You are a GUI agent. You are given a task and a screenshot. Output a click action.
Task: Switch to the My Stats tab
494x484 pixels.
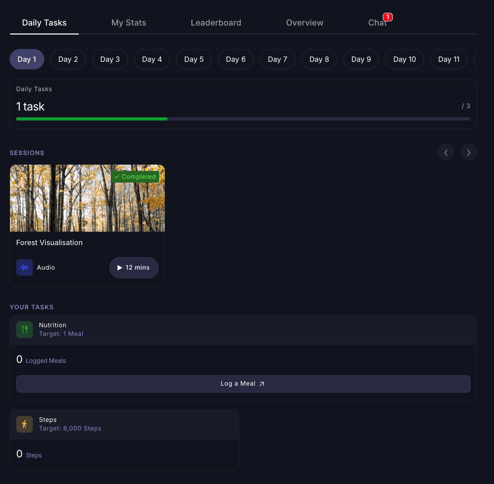pyautogui.click(x=129, y=23)
